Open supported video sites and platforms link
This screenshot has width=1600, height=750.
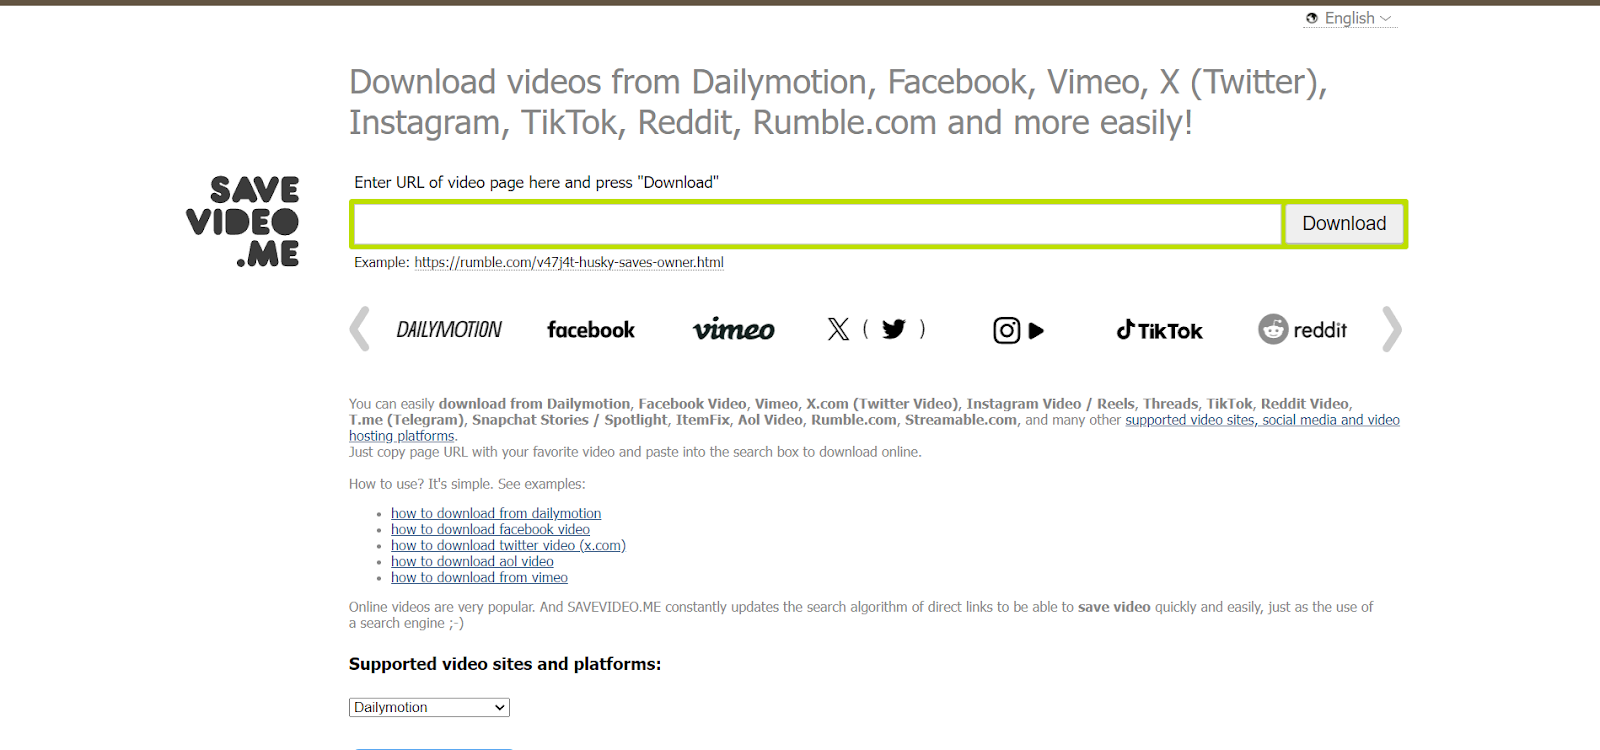click(x=874, y=428)
